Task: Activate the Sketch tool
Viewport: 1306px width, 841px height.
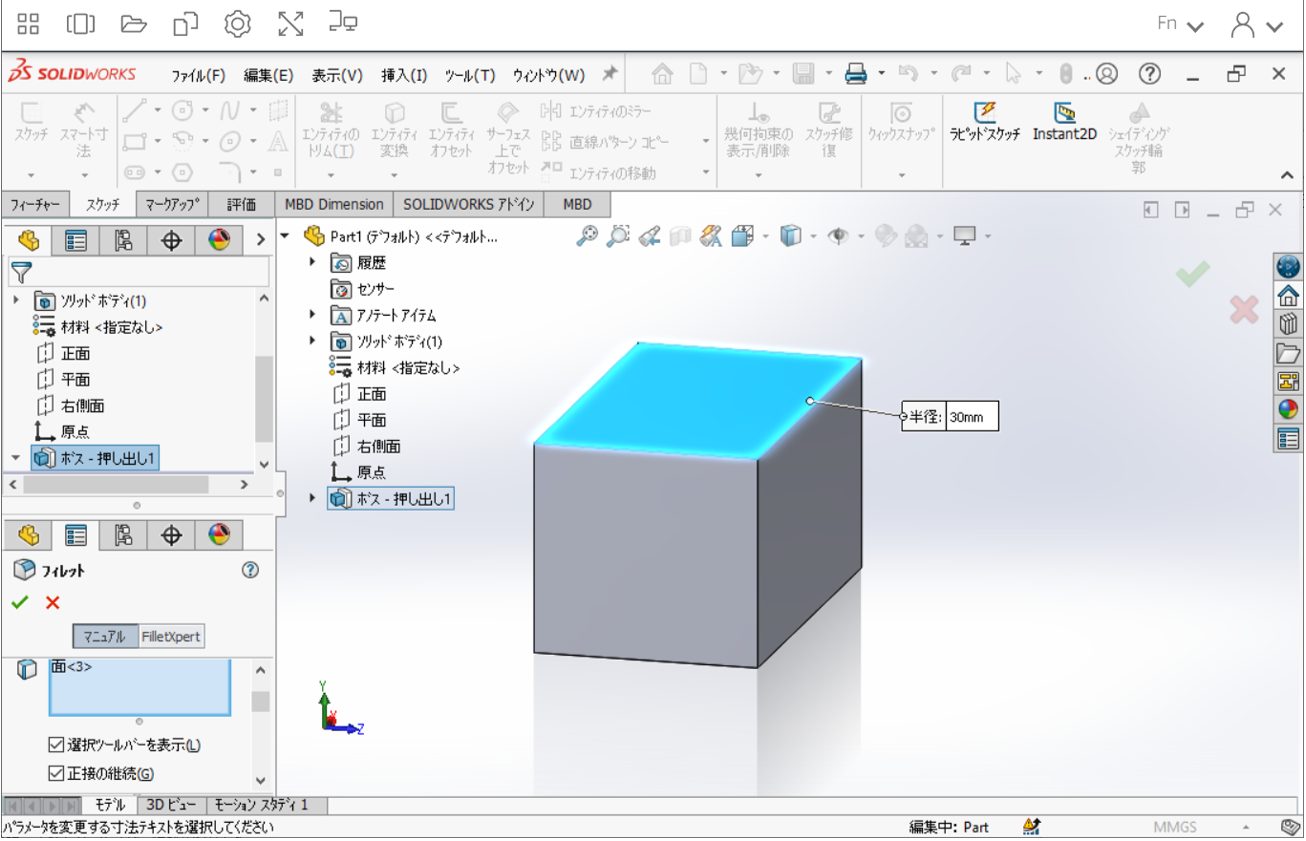Action: (30, 122)
